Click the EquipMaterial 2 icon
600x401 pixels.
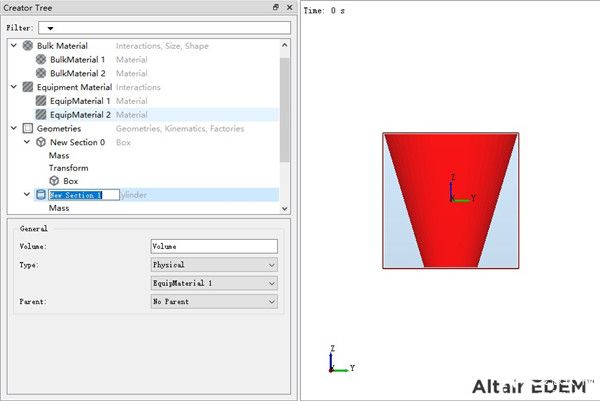pyautogui.click(x=41, y=114)
